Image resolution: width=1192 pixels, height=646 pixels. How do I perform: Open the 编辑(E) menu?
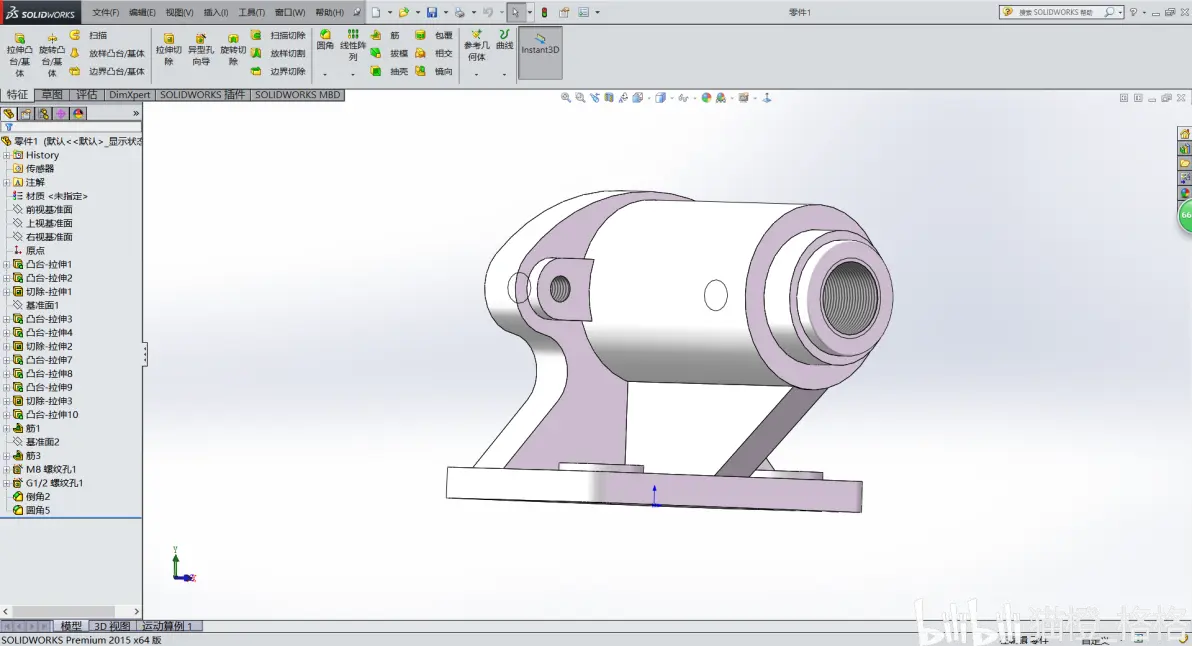coord(142,12)
